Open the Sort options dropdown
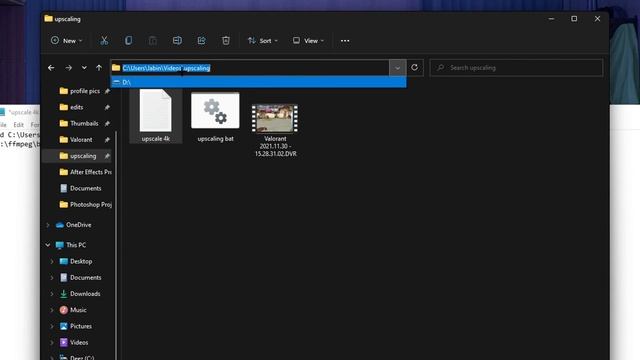The height and width of the screenshot is (360, 640). 263,40
